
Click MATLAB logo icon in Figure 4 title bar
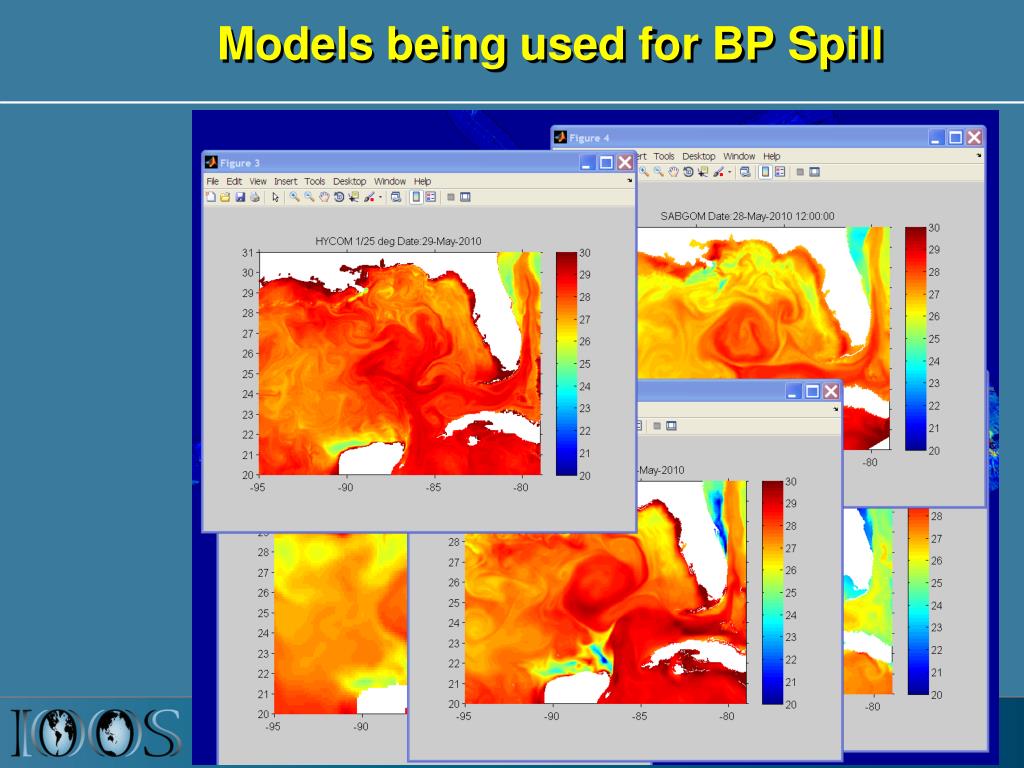[560, 138]
